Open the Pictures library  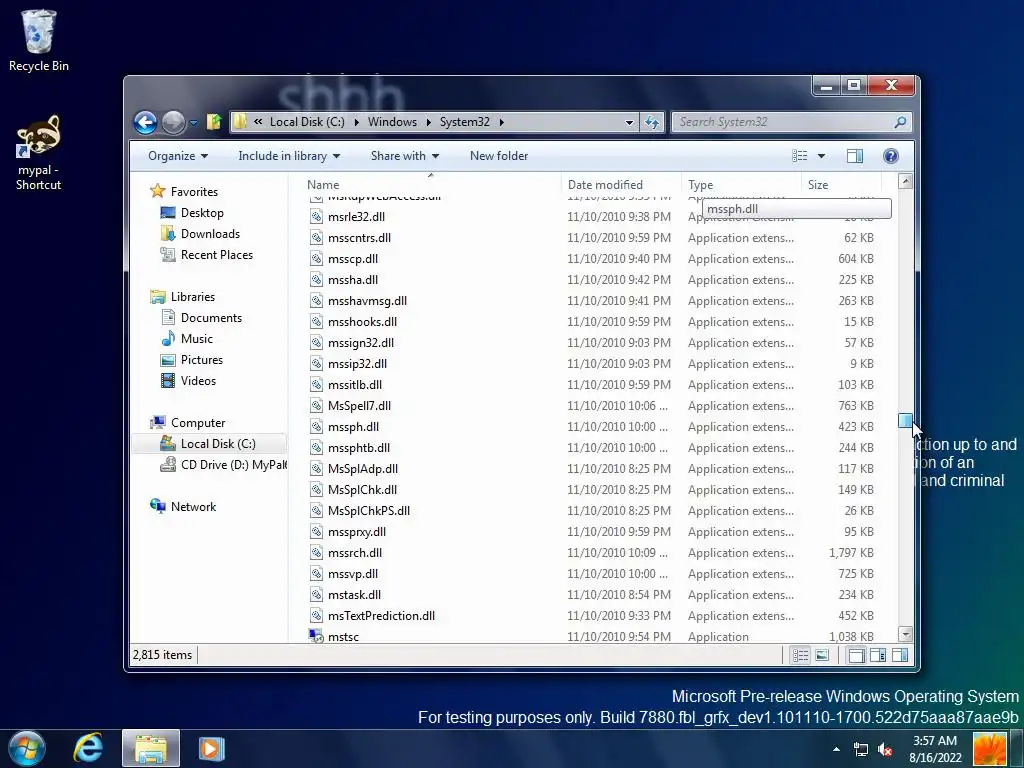click(192, 360)
